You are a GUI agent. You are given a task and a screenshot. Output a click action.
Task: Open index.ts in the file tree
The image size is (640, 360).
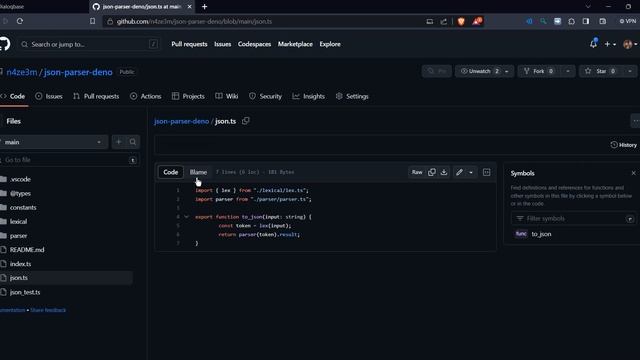[x=20, y=264]
